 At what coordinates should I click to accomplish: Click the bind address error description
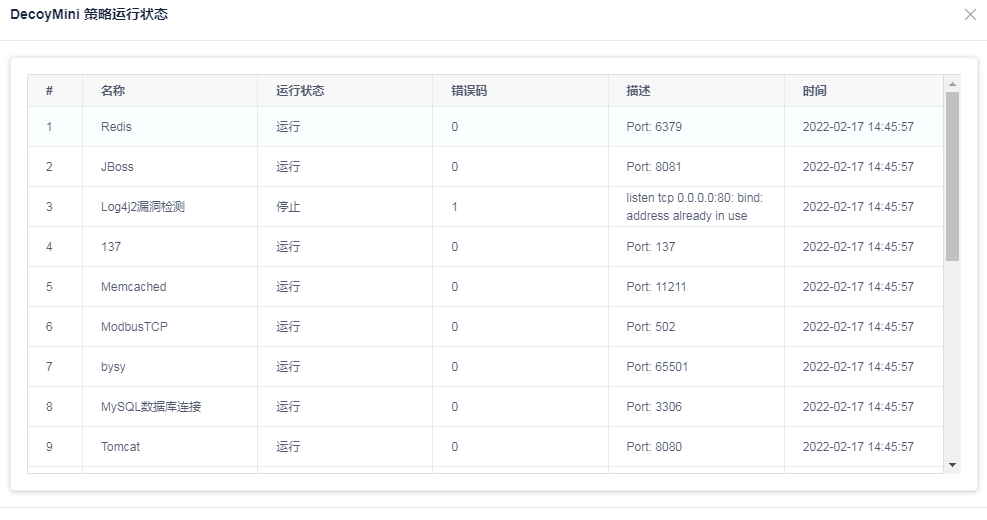point(694,207)
